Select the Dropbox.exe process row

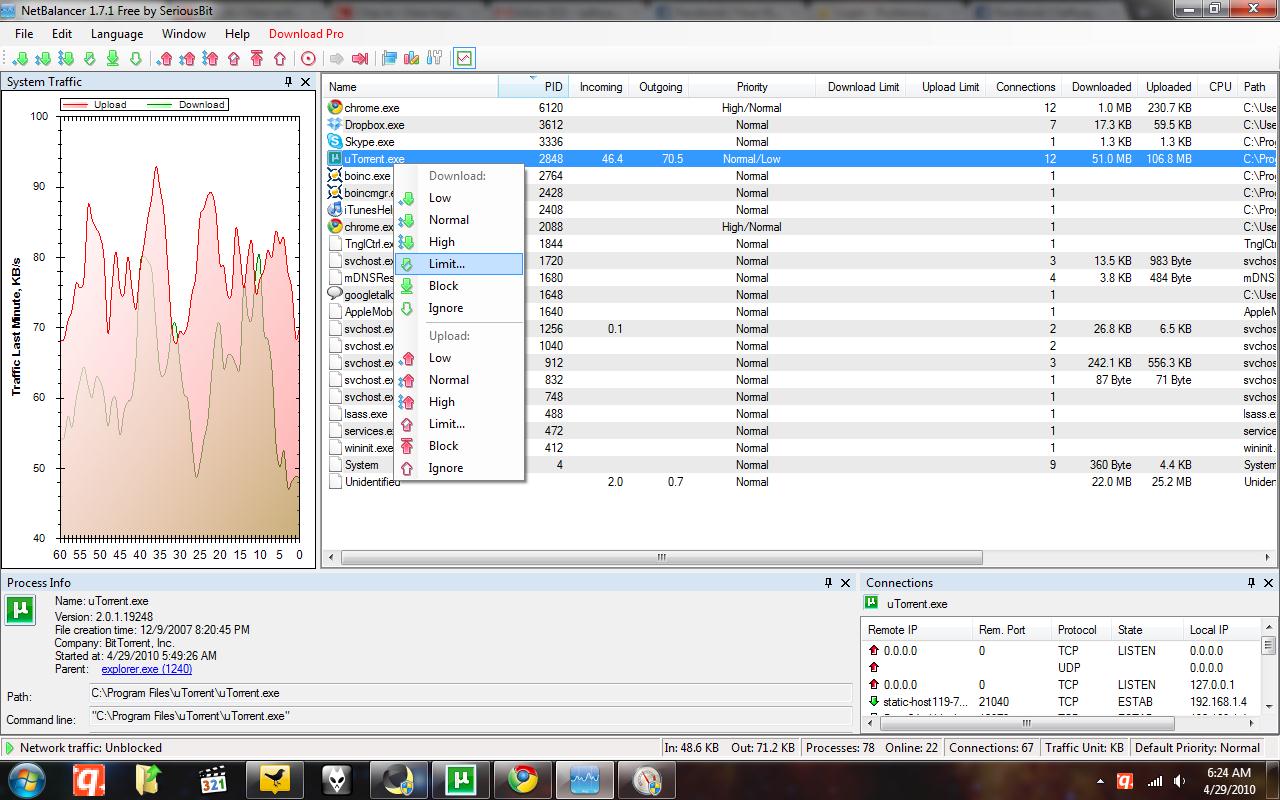[800, 125]
